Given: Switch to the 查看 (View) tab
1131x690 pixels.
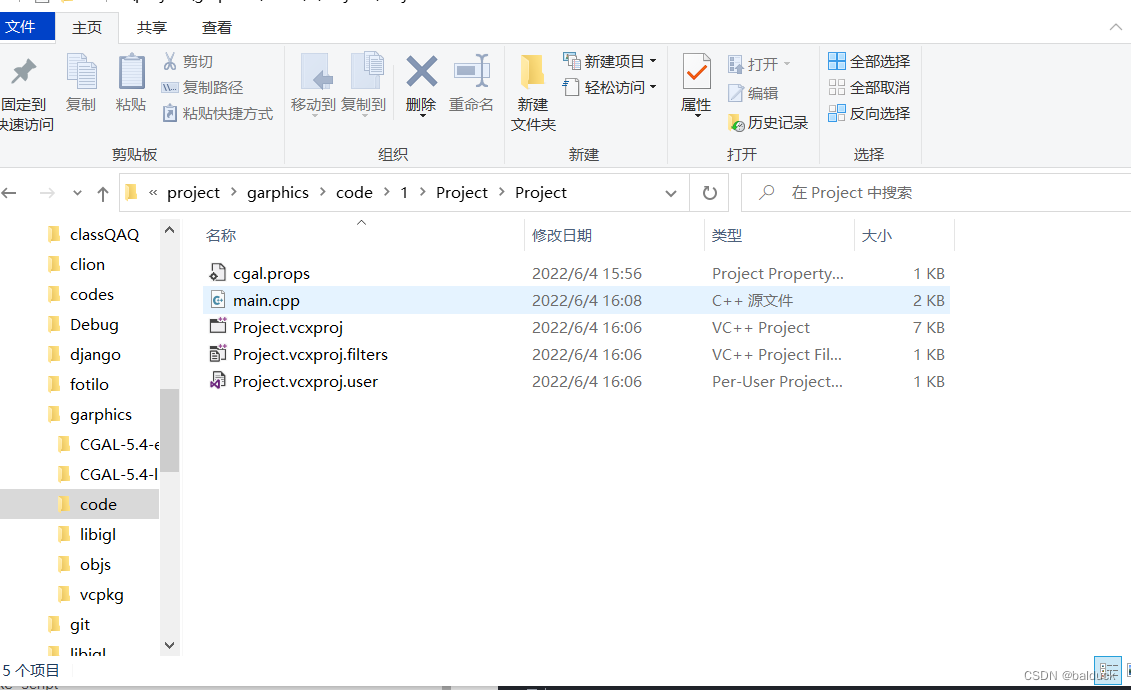Looking at the screenshot, I should 216,27.
